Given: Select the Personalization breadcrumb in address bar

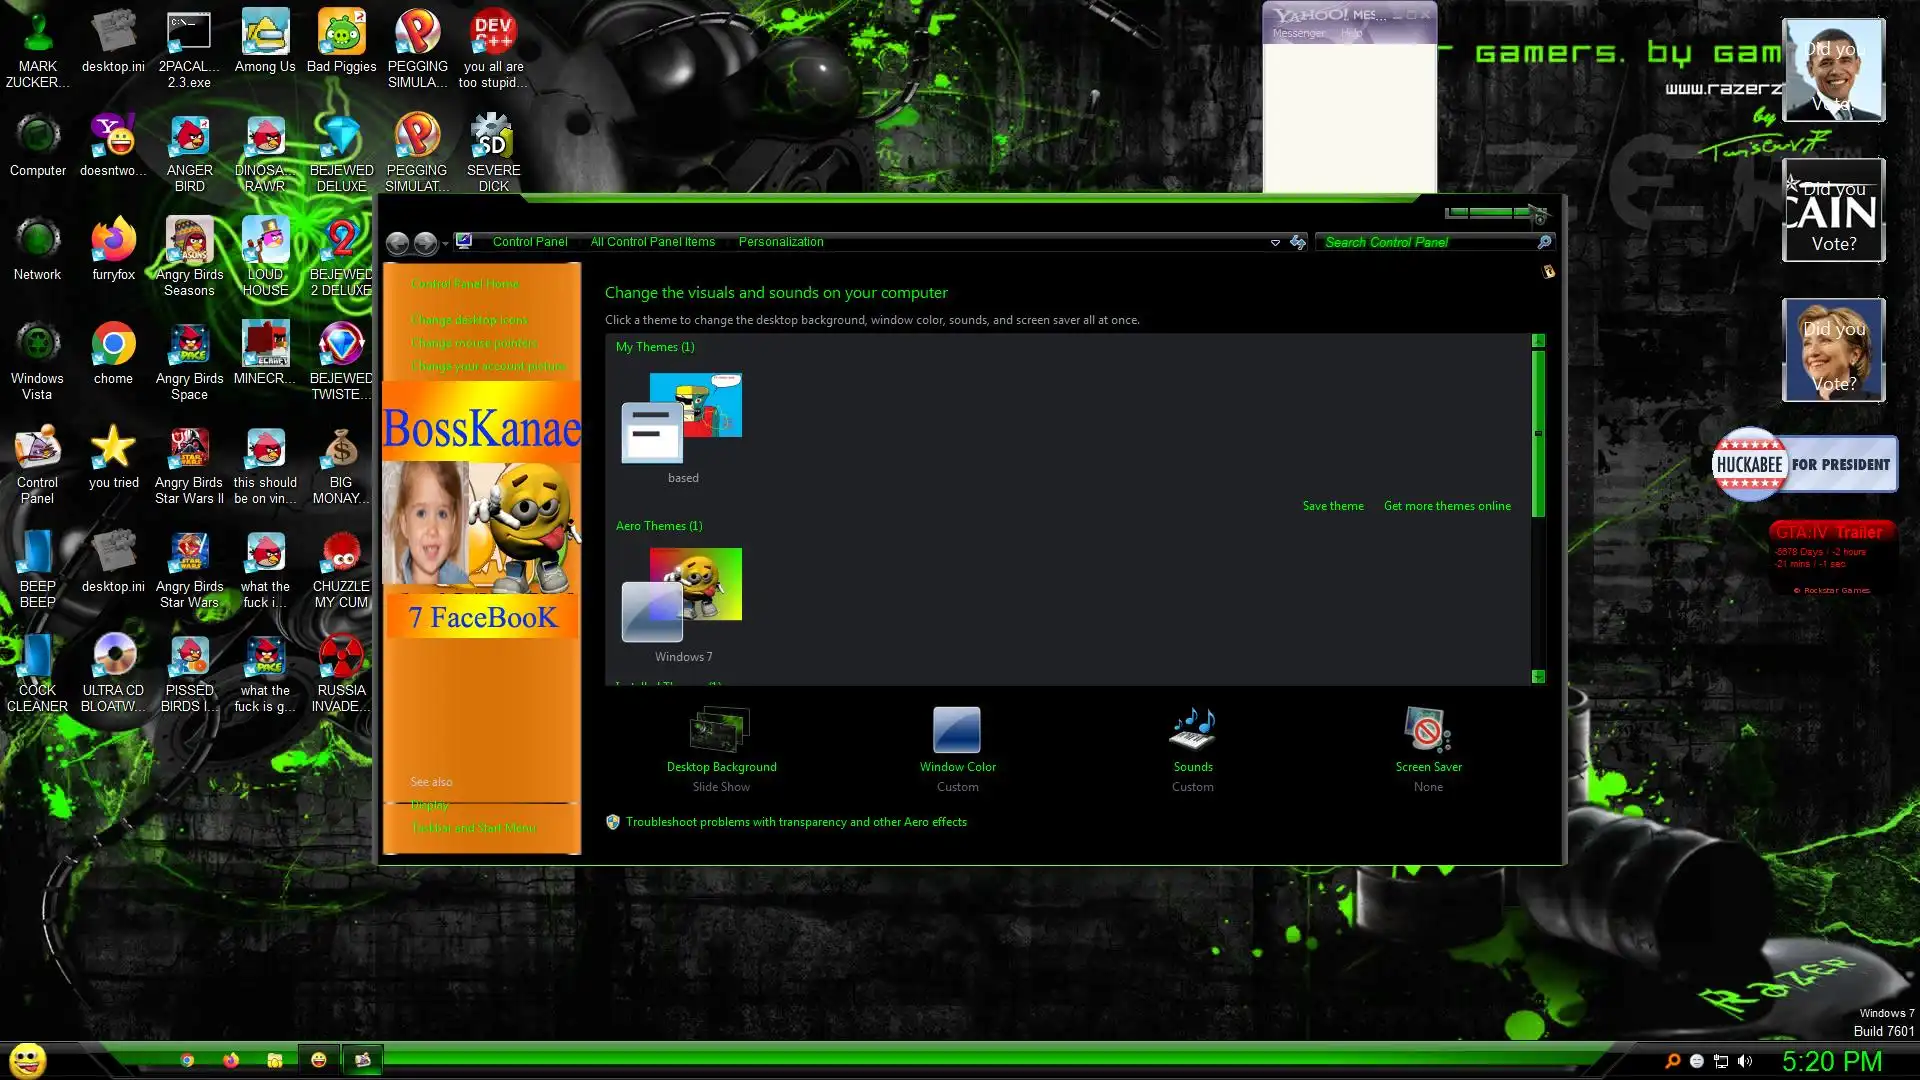Looking at the screenshot, I should click(781, 242).
